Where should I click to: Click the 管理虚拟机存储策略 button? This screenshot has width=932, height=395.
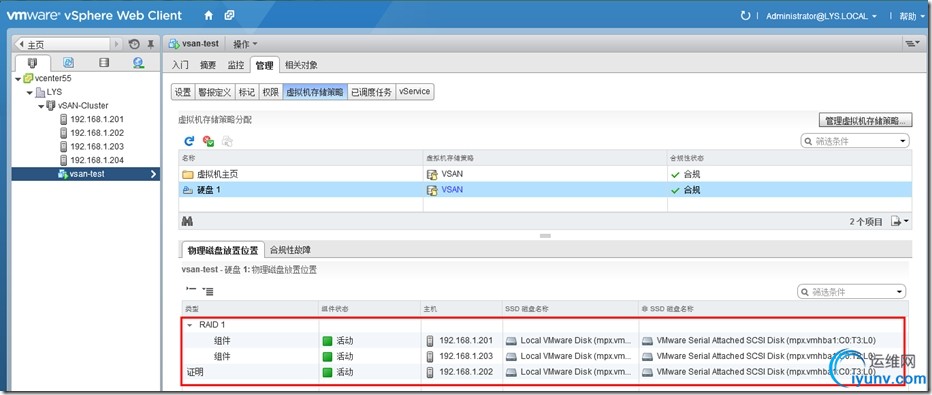pyautogui.click(x=865, y=121)
